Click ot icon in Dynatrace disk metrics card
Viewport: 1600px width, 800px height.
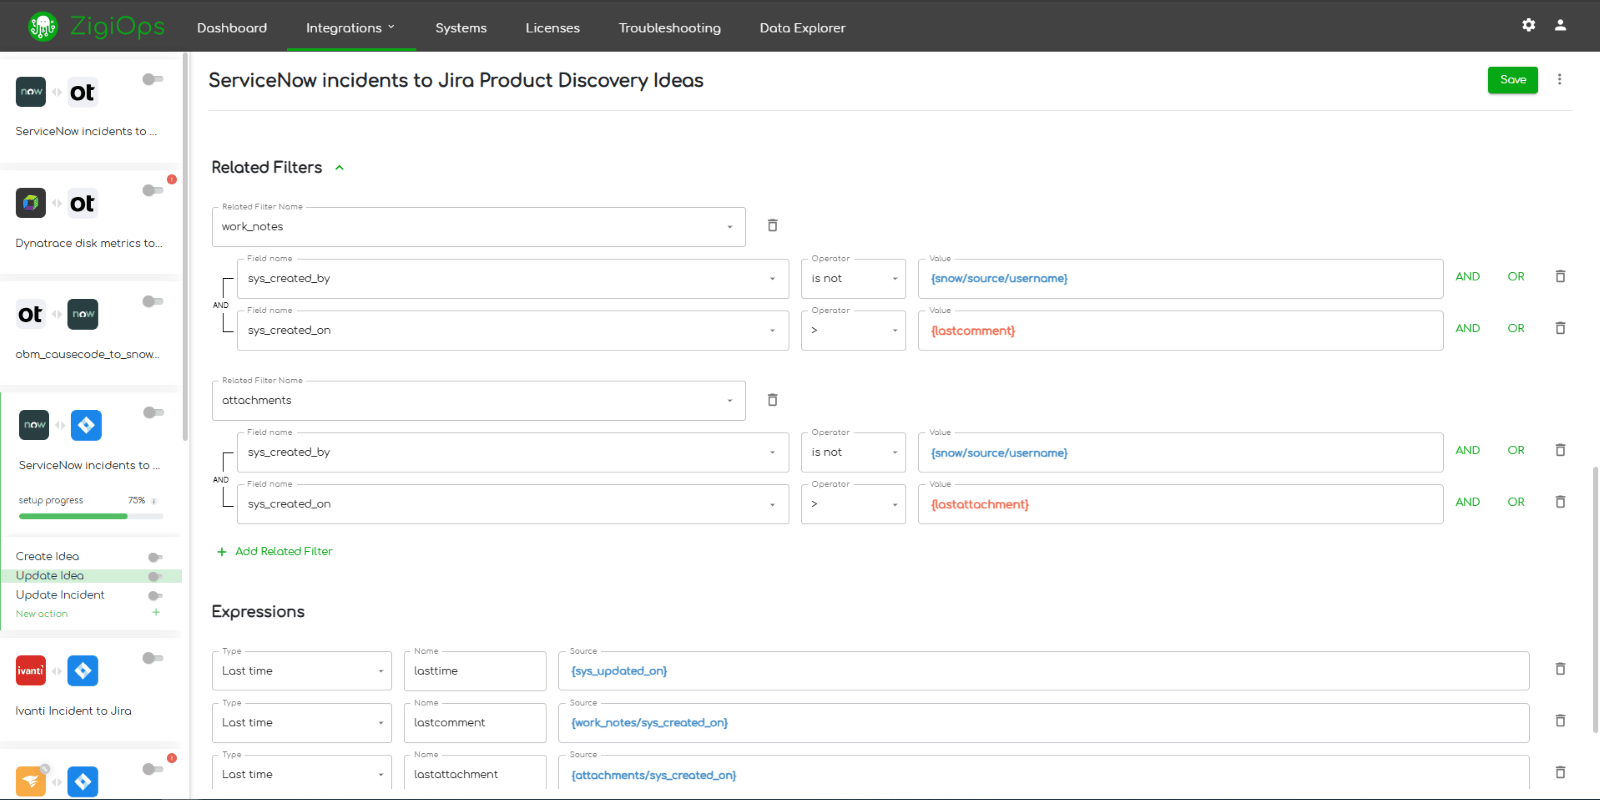coord(83,203)
